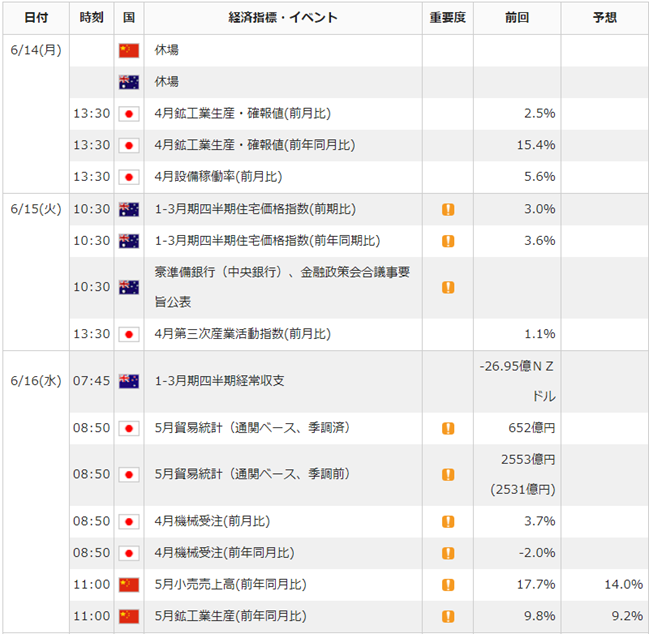Click the text 4月機械受注(前年同月比)
The height and width of the screenshot is (634, 649).
[x=224, y=553]
